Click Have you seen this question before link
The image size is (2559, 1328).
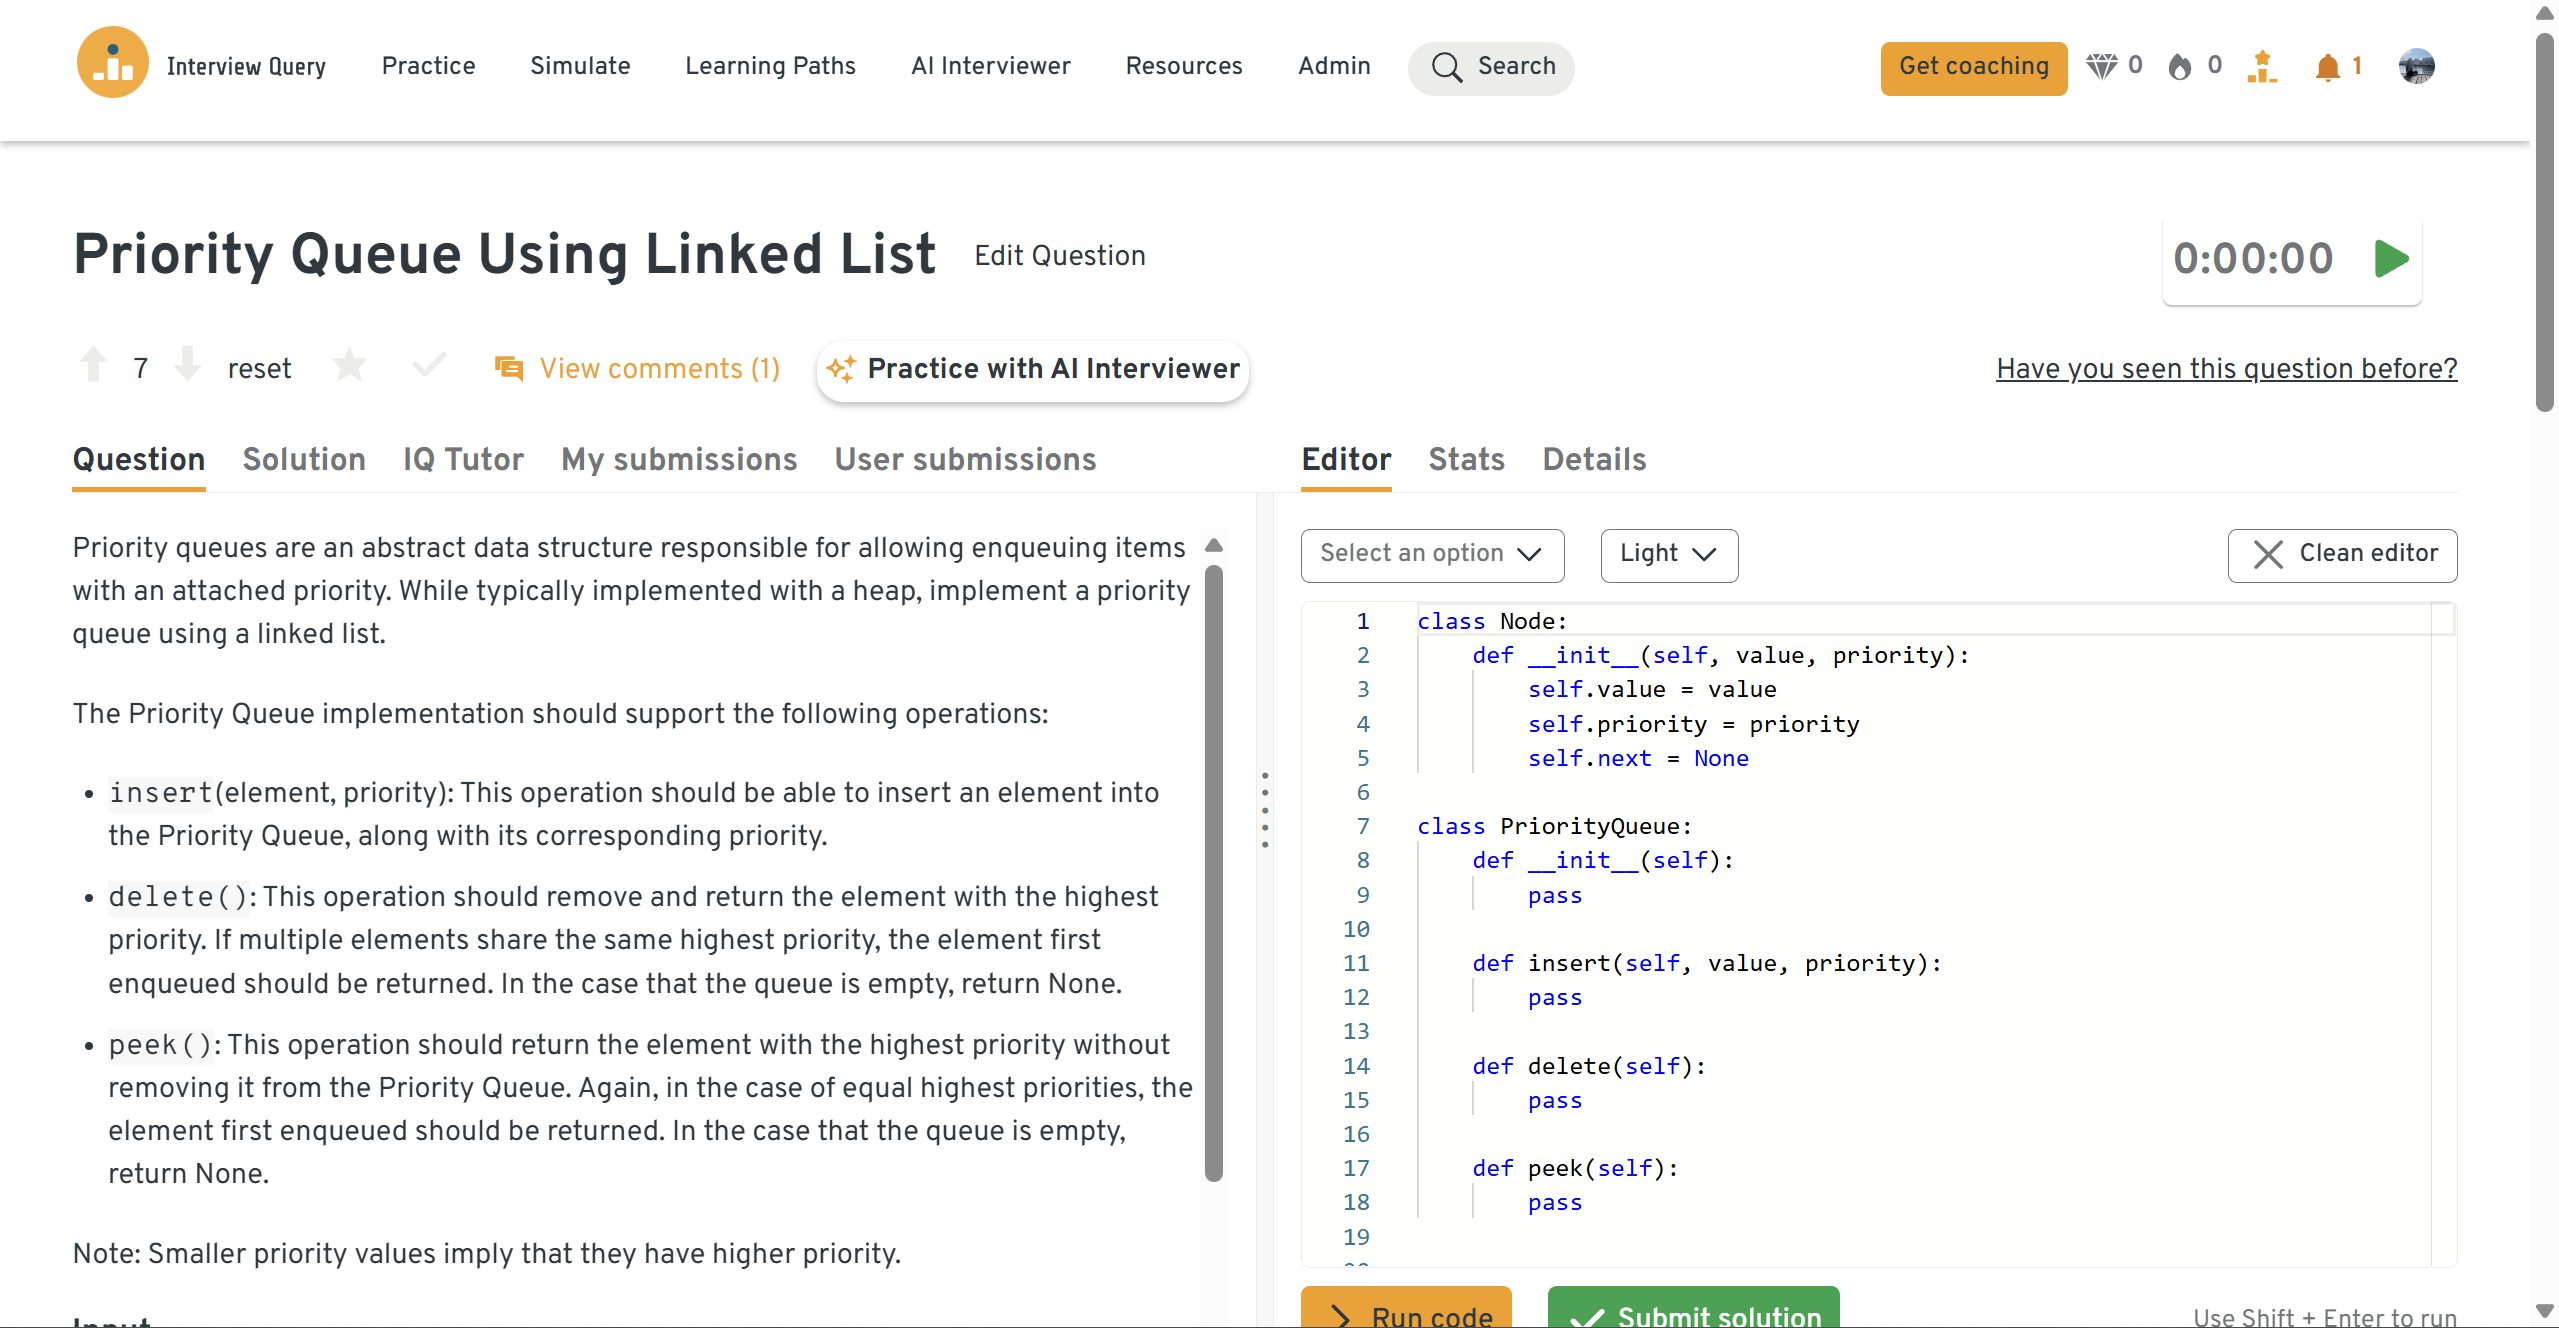pos(2226,369)
